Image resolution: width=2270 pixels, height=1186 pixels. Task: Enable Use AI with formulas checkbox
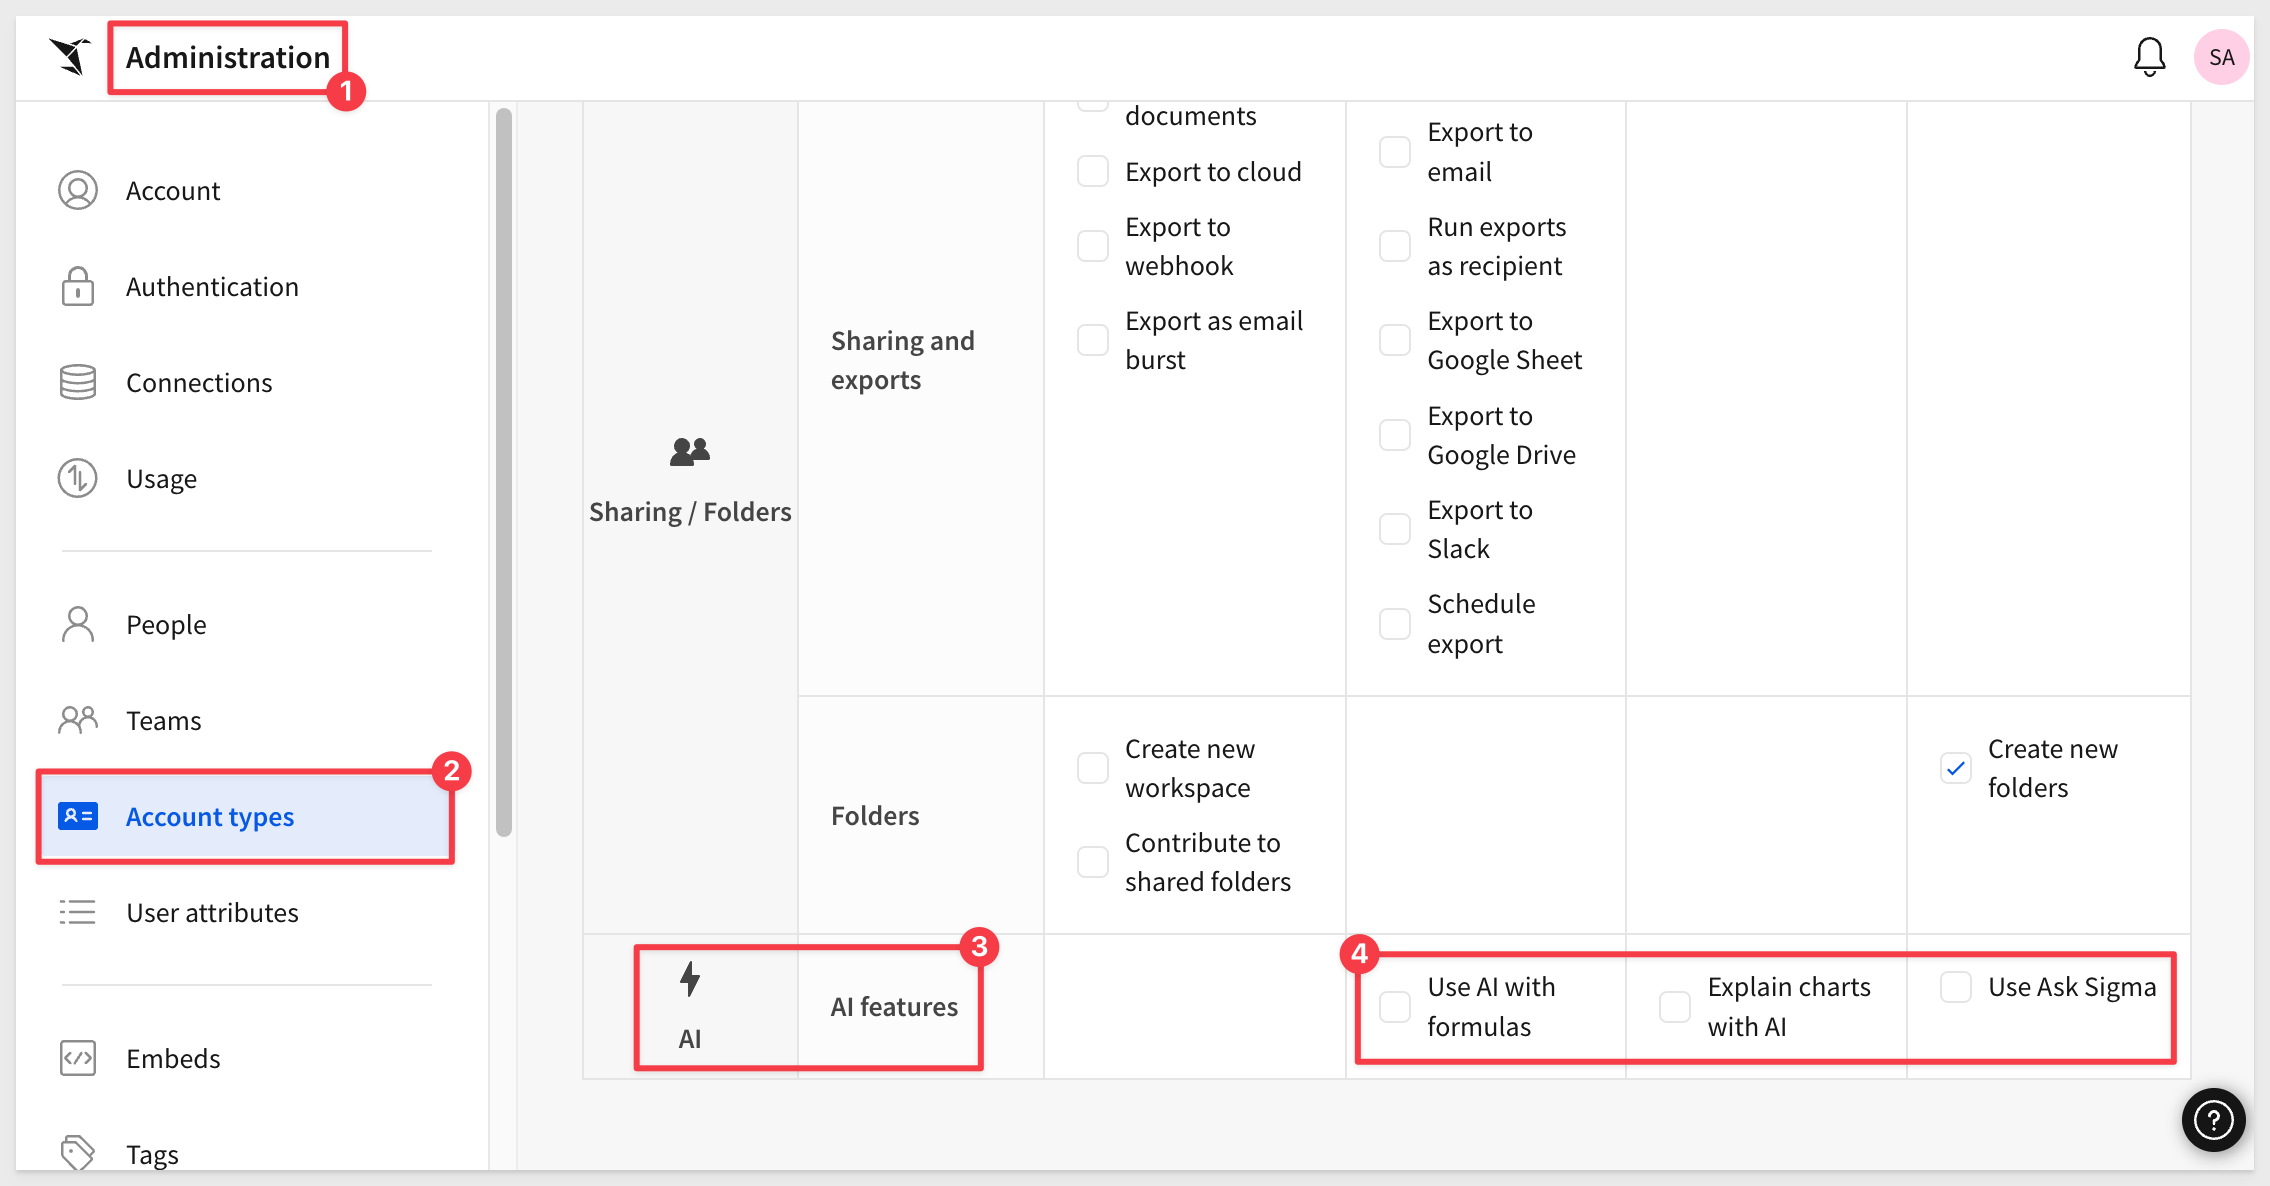coord(1395,1006)
